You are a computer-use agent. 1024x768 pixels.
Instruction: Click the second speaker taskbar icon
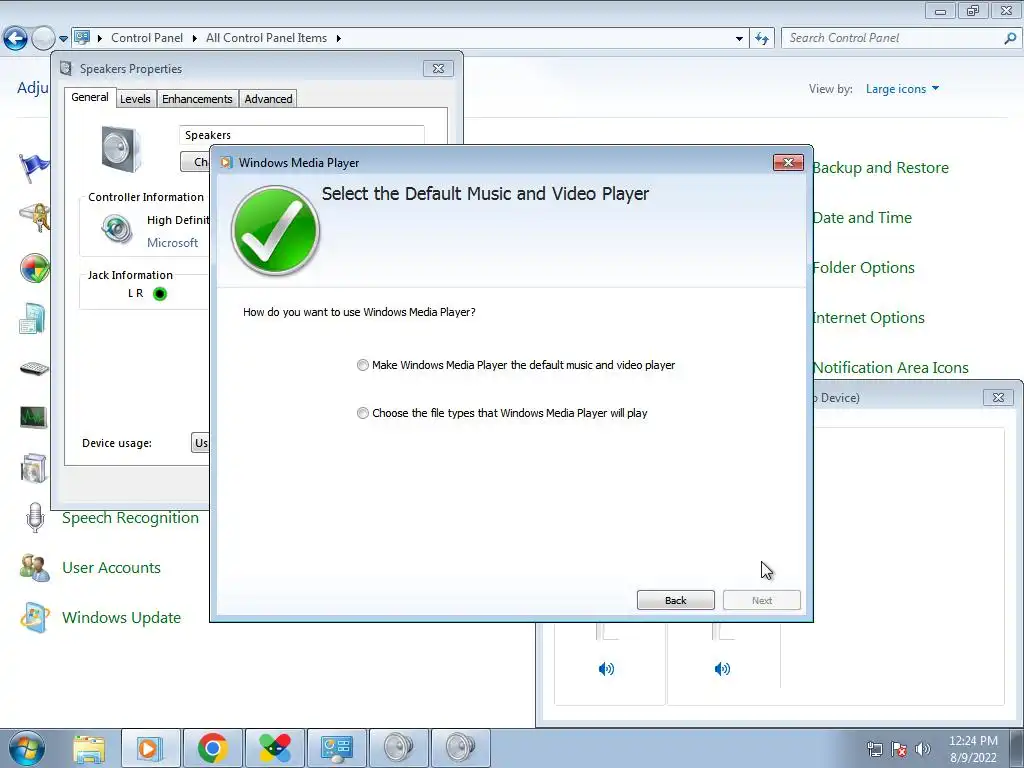460,748
